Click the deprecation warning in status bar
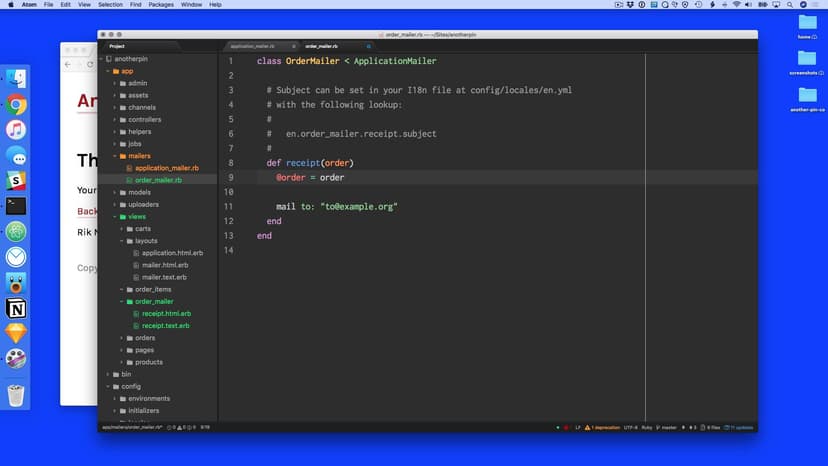 (x=602, y=427)
